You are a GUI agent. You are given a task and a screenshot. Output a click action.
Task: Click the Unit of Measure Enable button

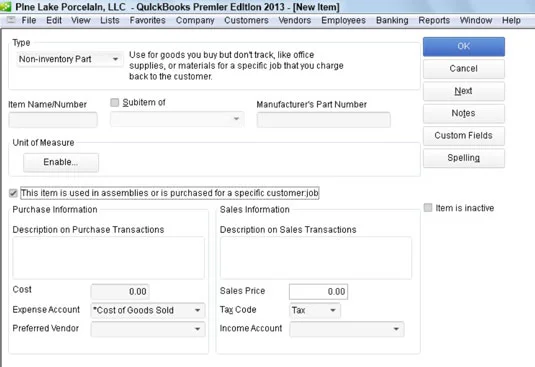(x=61, y=162)
